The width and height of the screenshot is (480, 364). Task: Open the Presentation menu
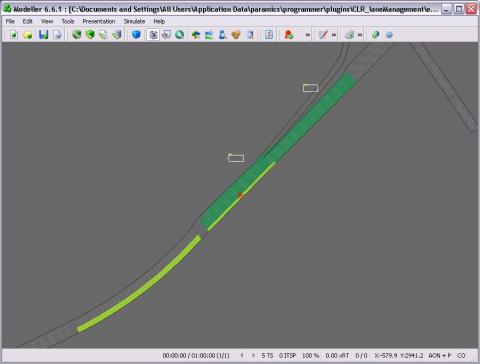[x=99, y=21]
